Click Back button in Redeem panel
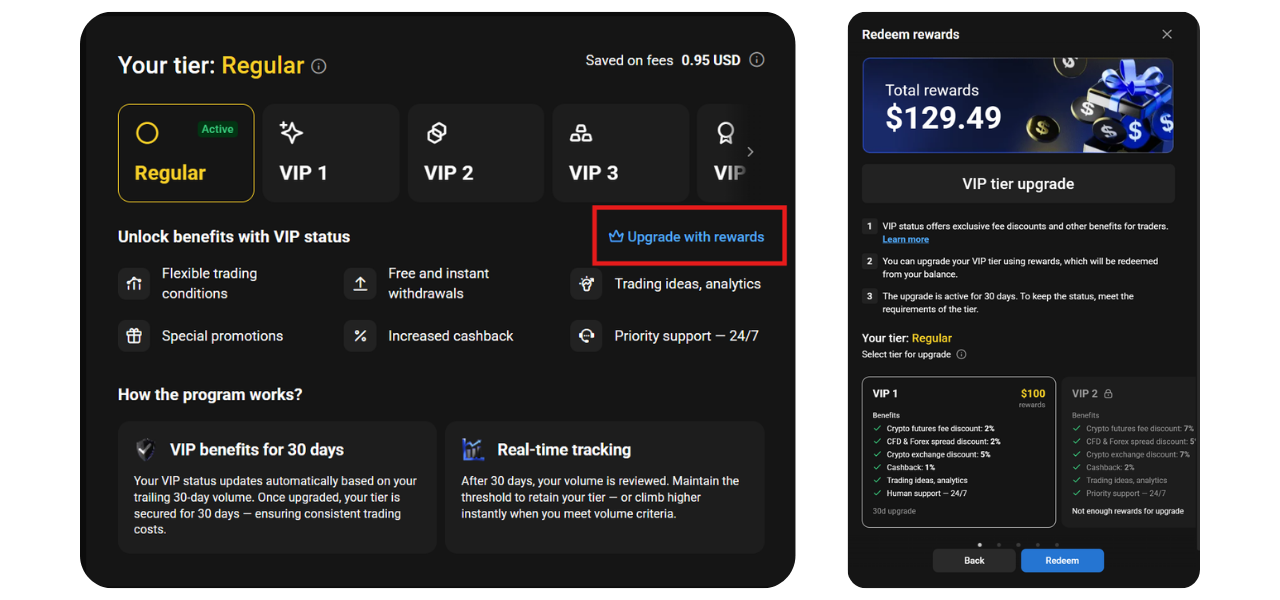The height and width of the screenshot is (600, 1280). [x=974, y=561]
